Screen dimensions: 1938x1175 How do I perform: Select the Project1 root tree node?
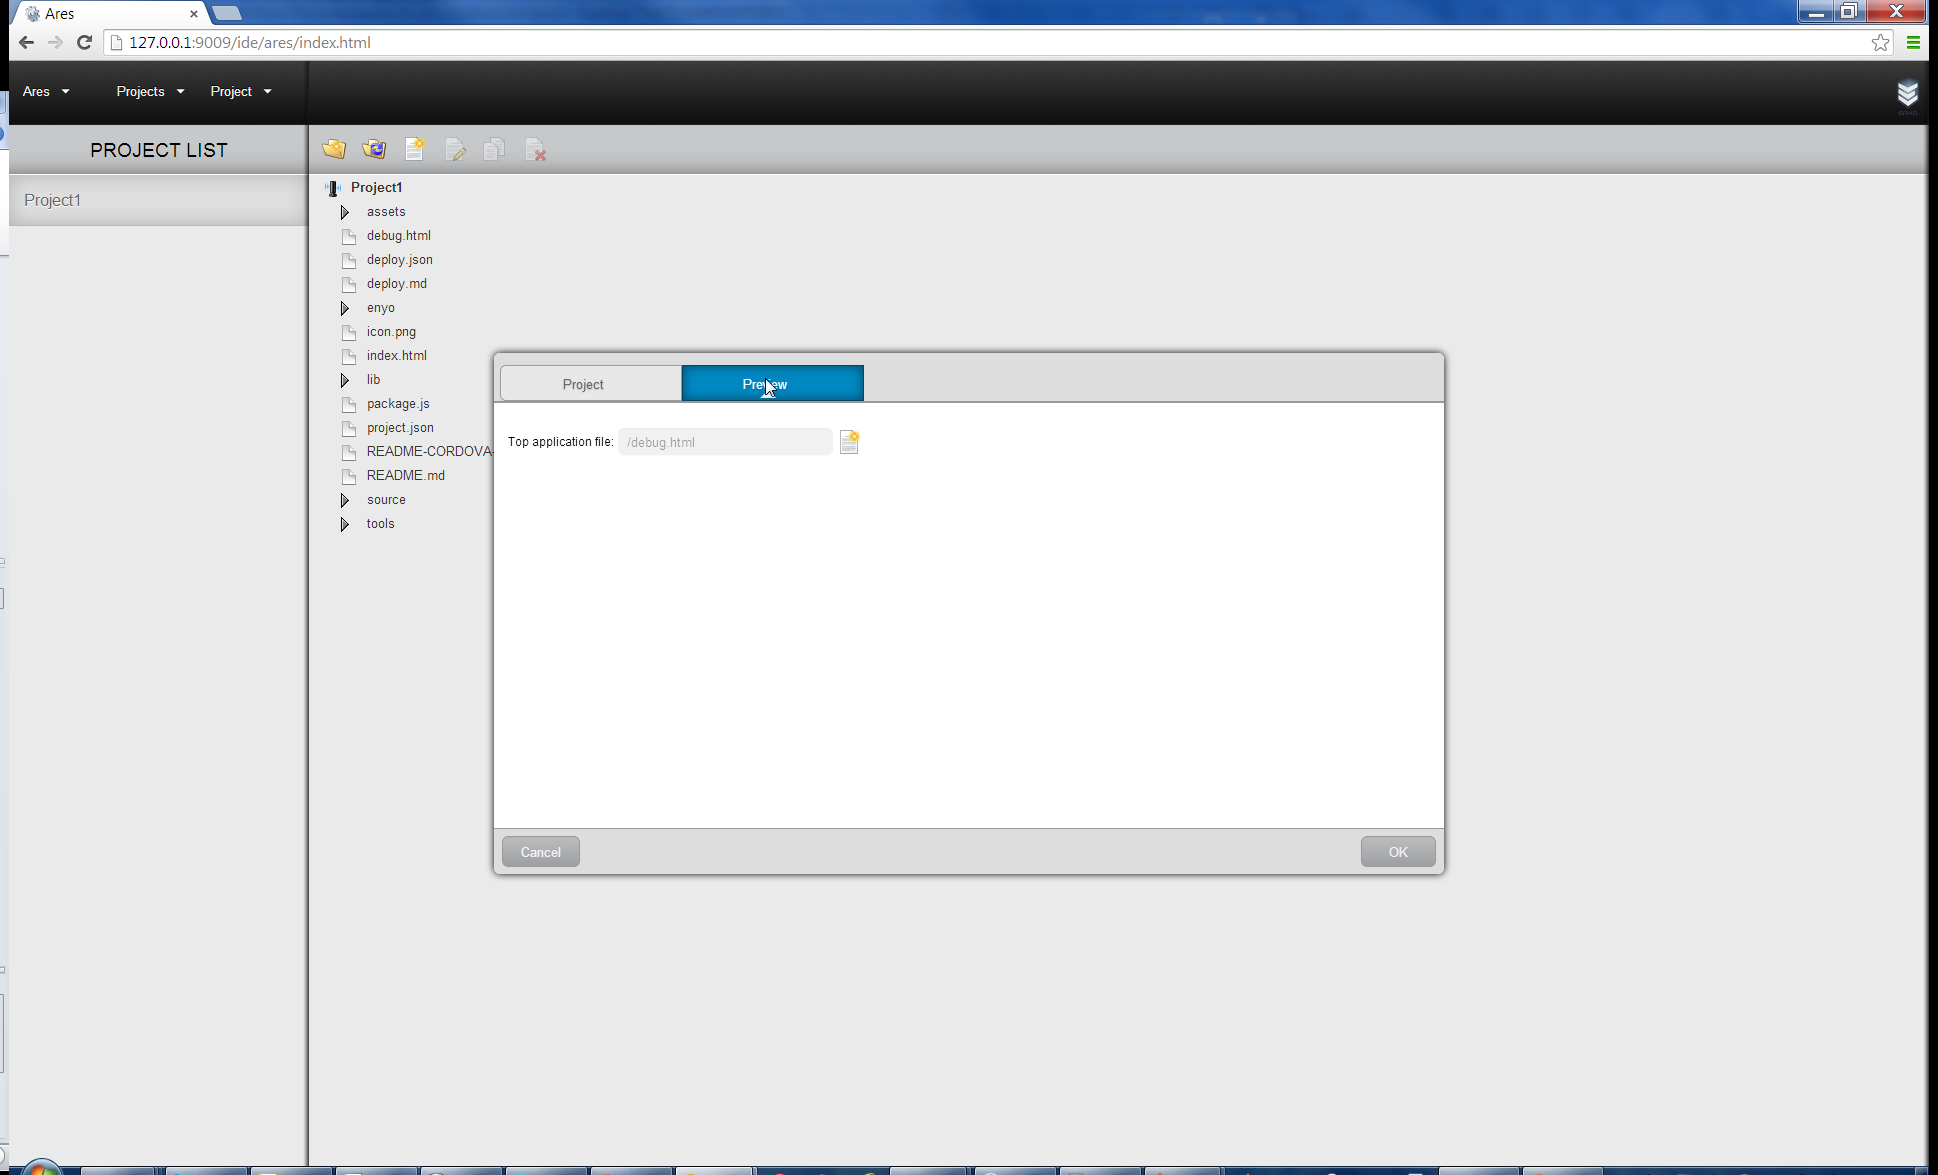[376, 188]
